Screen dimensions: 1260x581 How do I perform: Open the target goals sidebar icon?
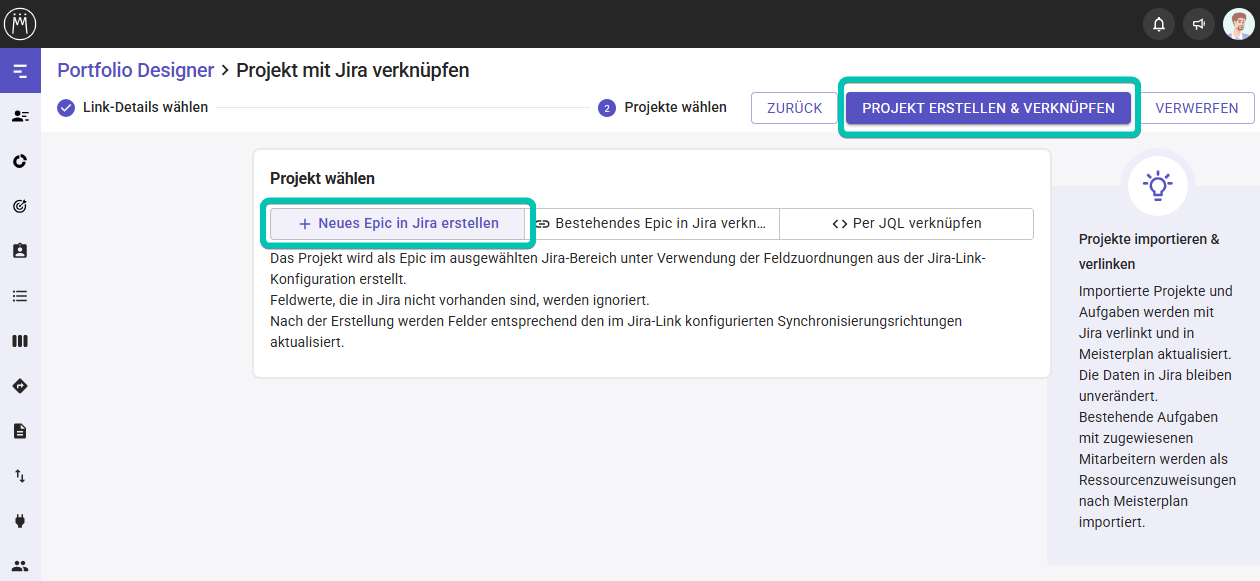coord(20,206)
